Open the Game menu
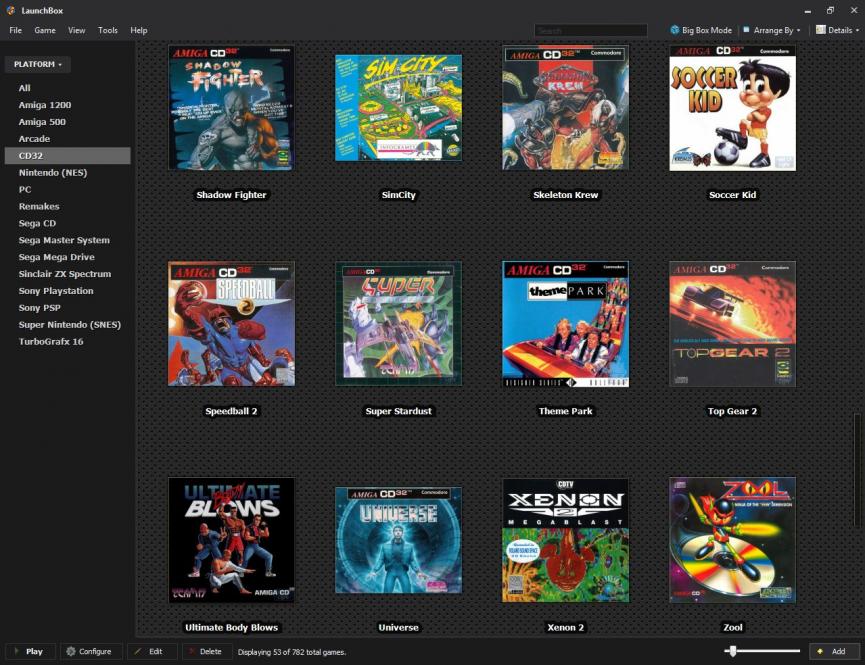 point(45,30)
